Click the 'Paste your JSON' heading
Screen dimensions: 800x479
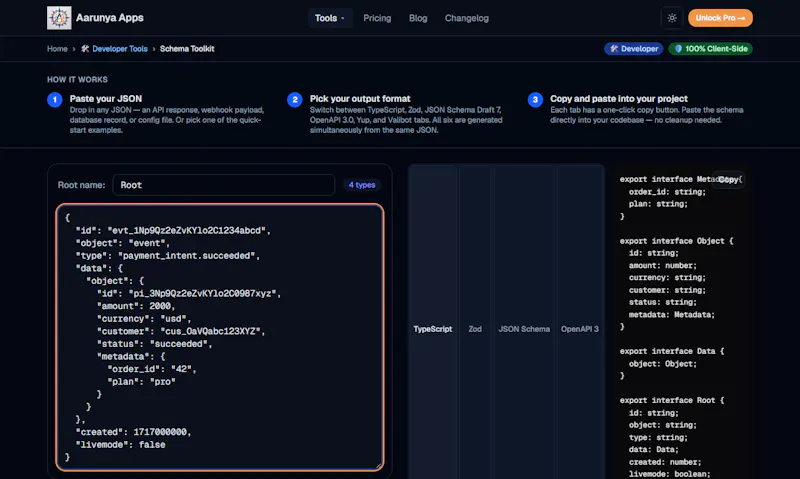tap(106, 98)
